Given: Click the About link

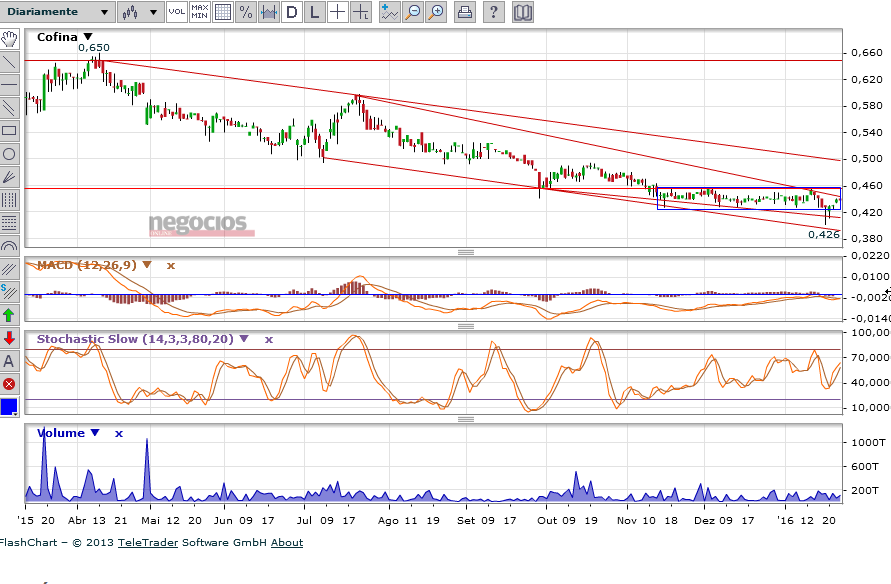Looking at the screenshot, I should [x=287, y=543].
